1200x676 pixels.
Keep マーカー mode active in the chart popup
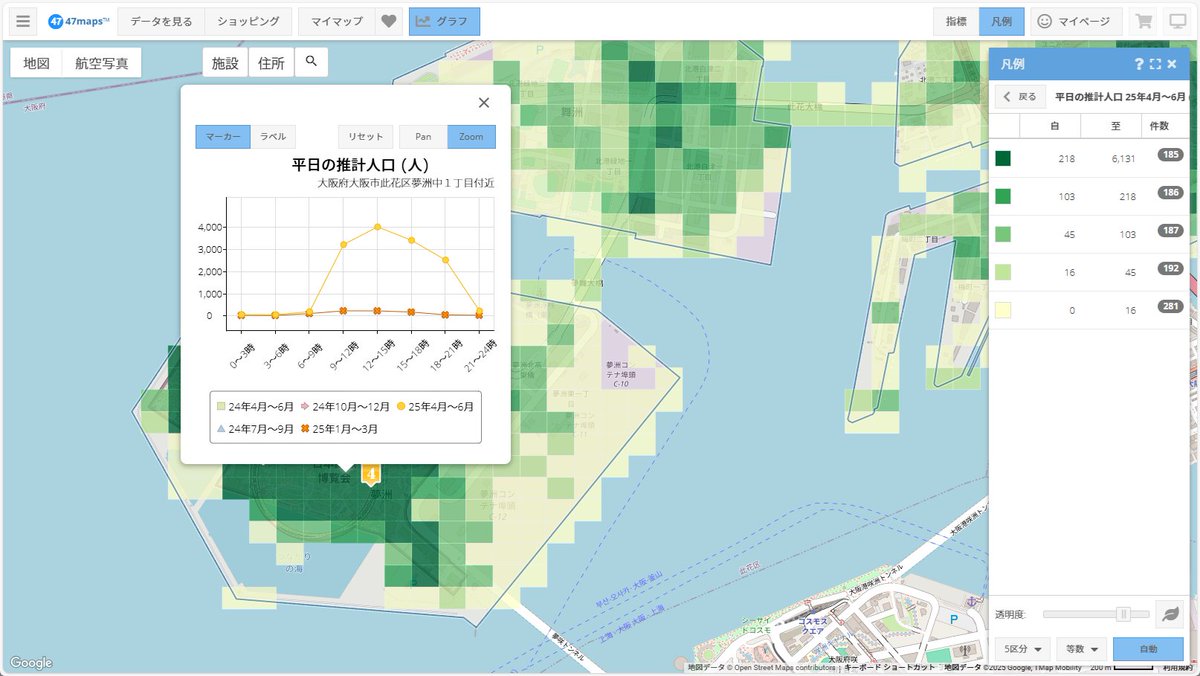pyautogui.click(x=222, y=136)
